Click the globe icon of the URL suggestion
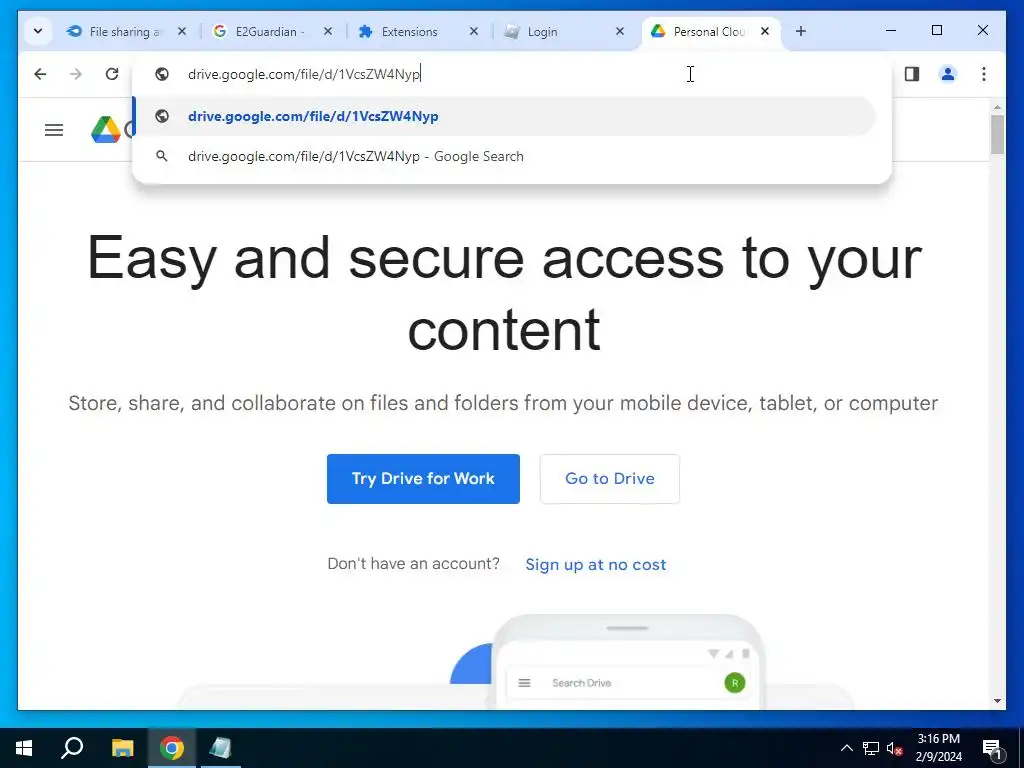The width and height of the screenshot is (1024, 768). click(x=162, y=116)
